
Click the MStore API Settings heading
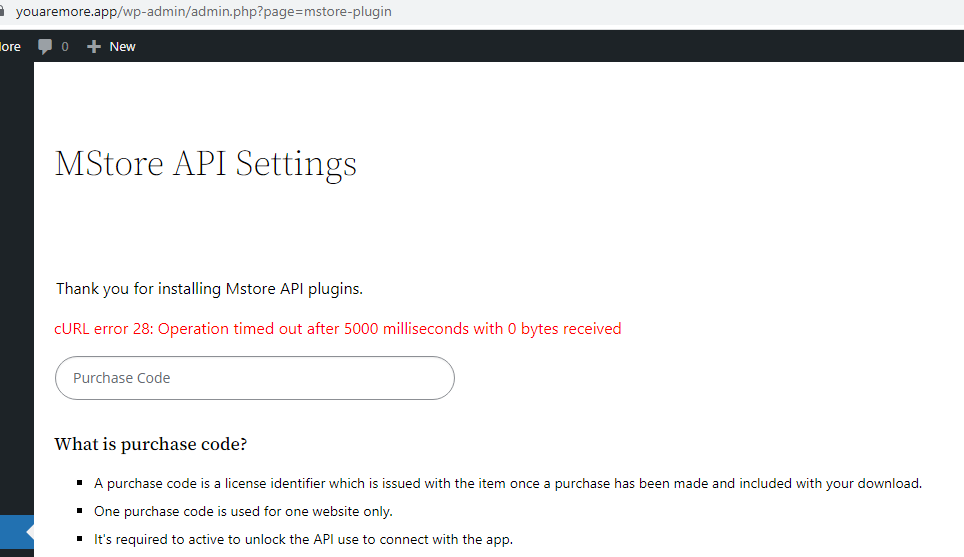pyautogui.click(x=206, y=164)
